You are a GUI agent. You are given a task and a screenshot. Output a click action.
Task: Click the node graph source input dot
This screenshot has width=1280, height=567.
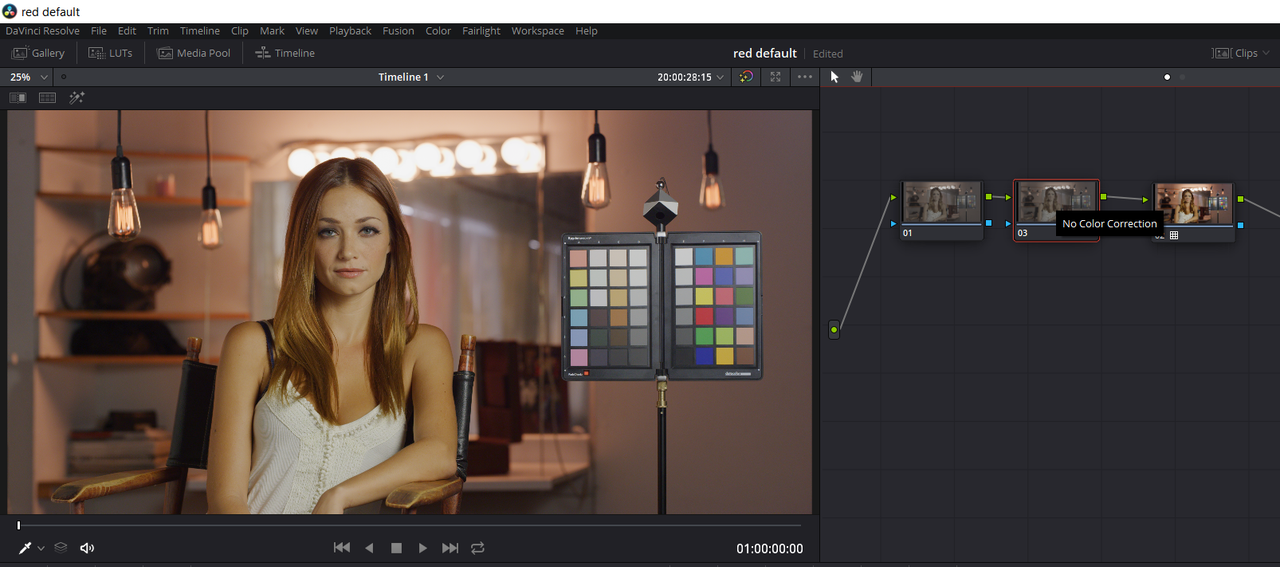[834, 329]
